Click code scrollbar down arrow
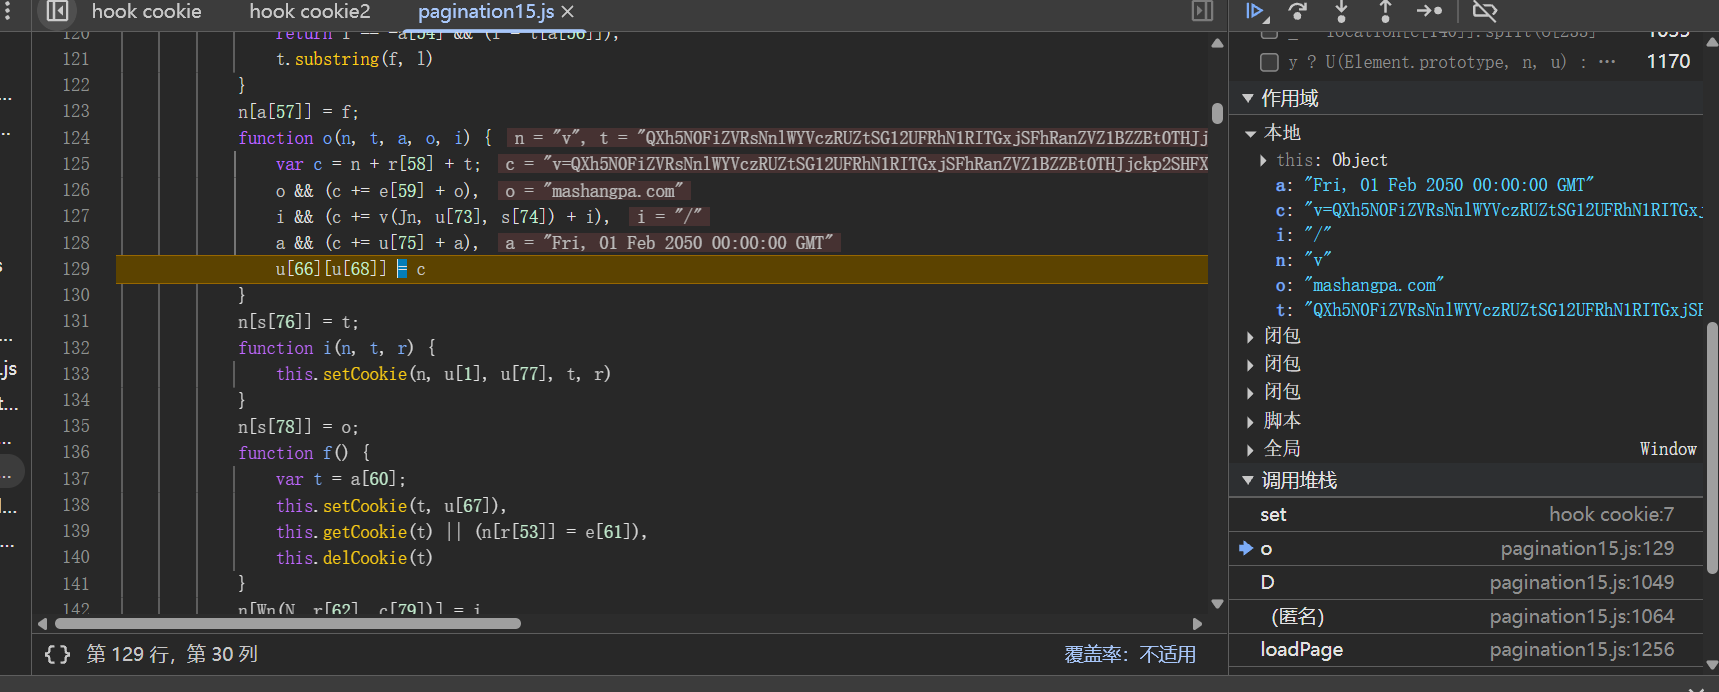The width and height of the screenshot is (1719, 692). [1217, 604]
